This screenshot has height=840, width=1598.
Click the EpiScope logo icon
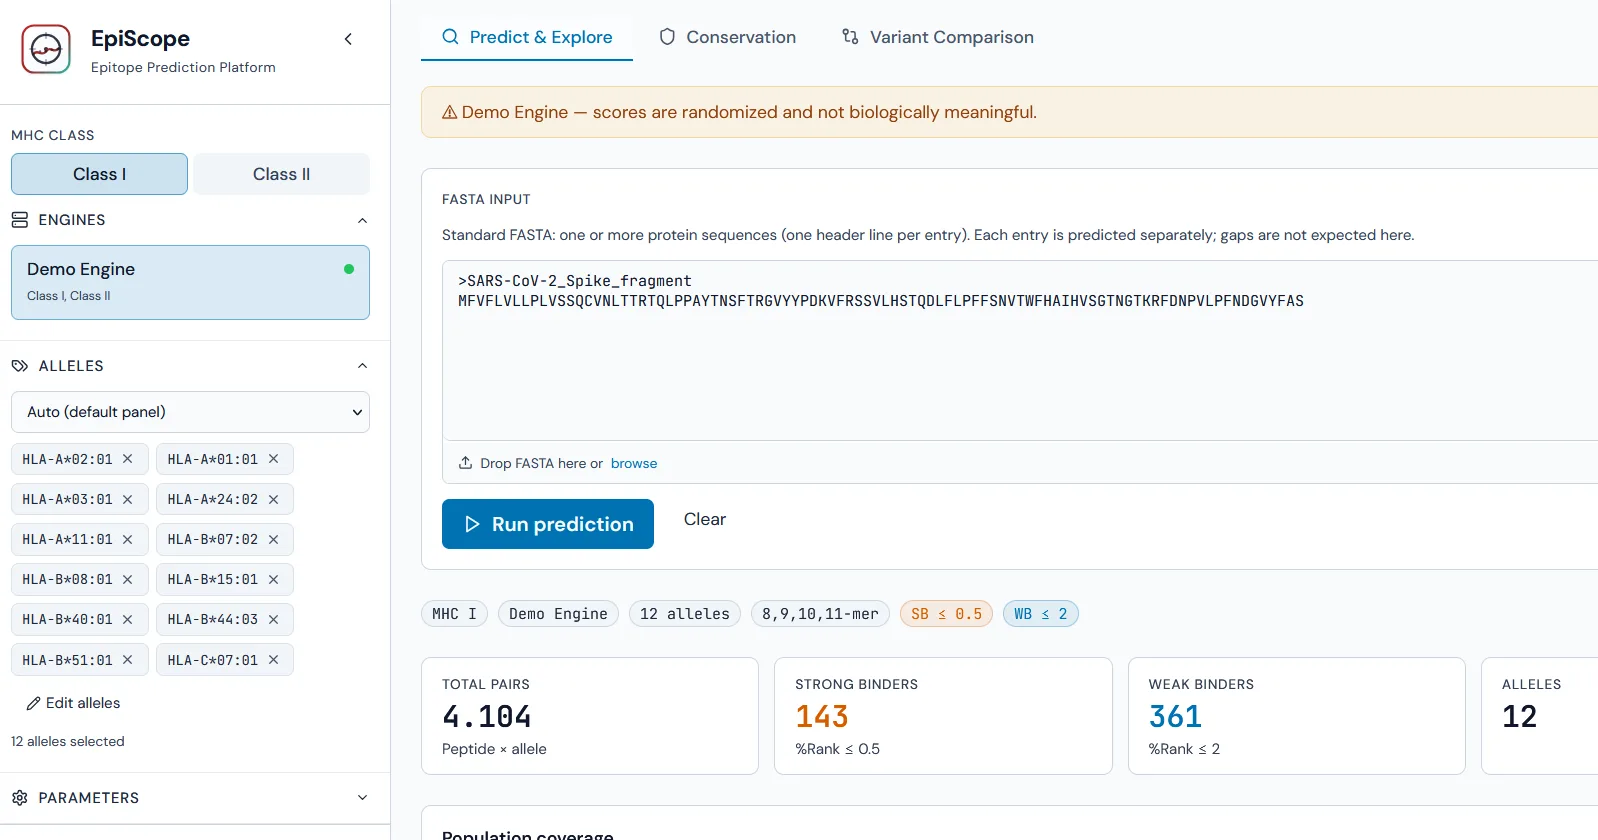point(46,49)
